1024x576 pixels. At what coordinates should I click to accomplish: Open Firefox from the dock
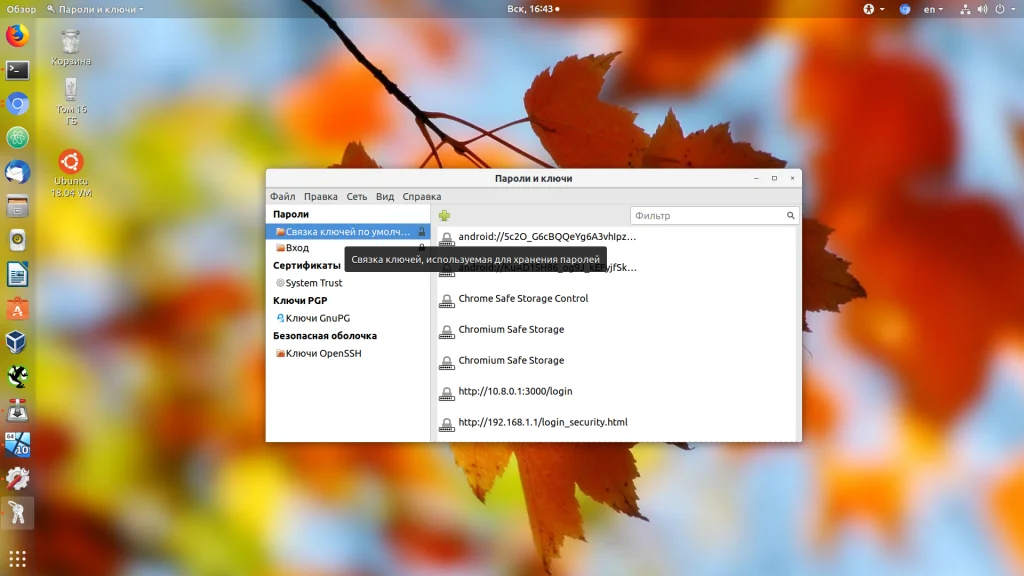[x=17, y=37]
